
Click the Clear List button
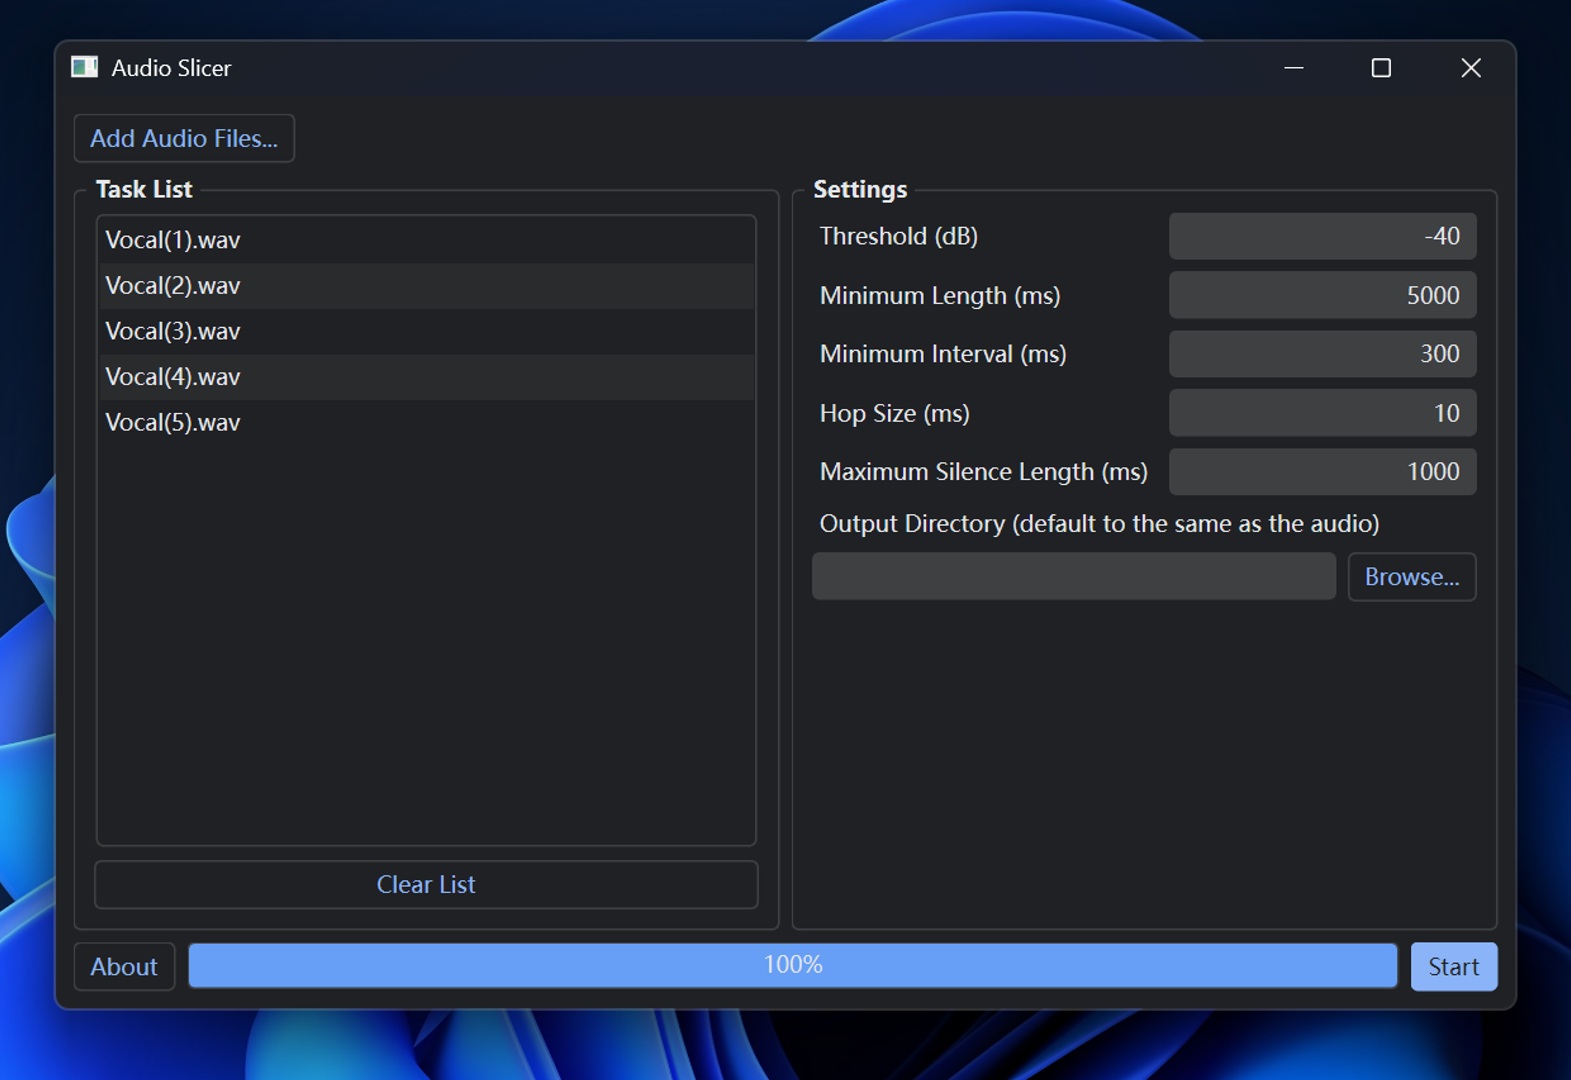click(x=426, y=885)
